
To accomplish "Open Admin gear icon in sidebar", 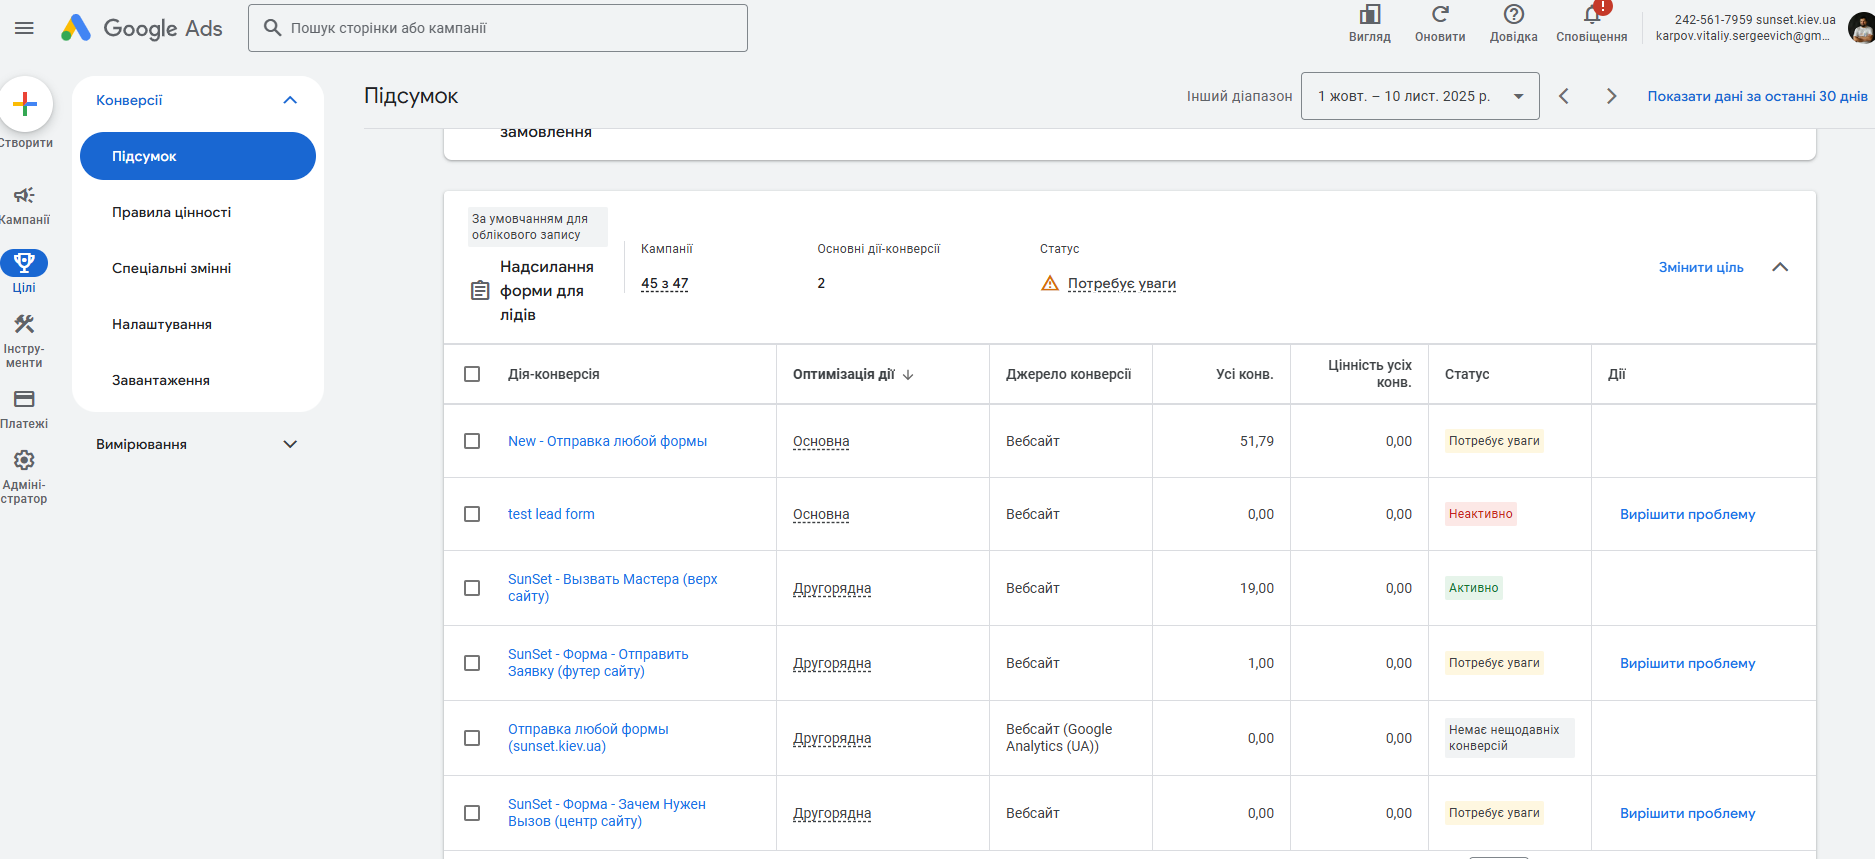I will [24, 460].
